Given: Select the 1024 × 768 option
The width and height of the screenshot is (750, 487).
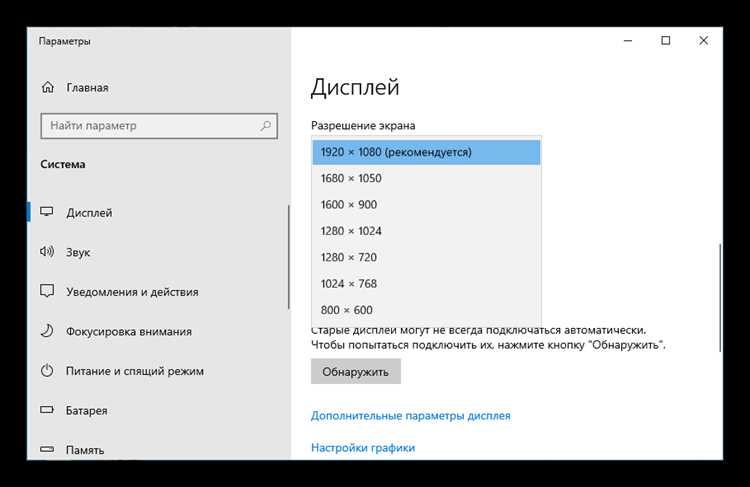Looking at the screenshot, I should pos(426,284).
